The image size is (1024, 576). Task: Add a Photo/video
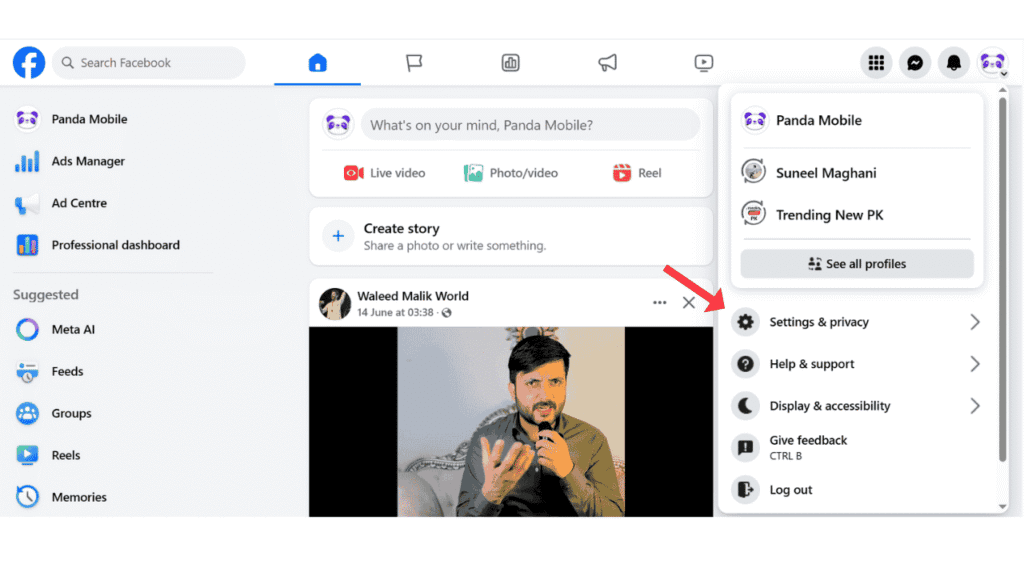(511, 173)
